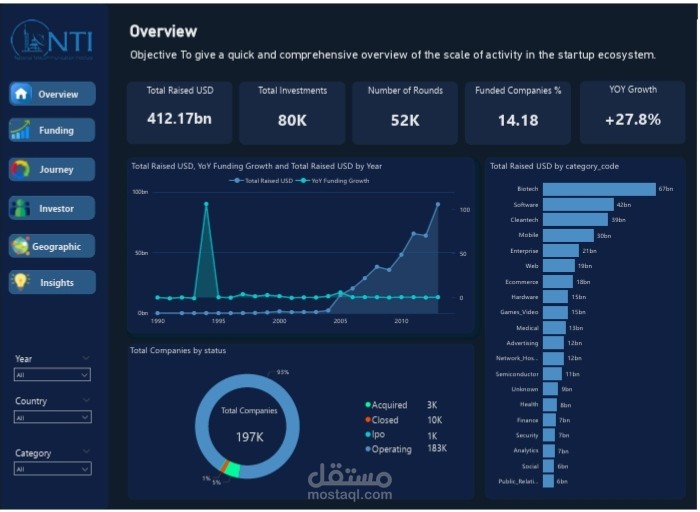Switch to the Journey page

pyautogui.click(x=52, y=169)
